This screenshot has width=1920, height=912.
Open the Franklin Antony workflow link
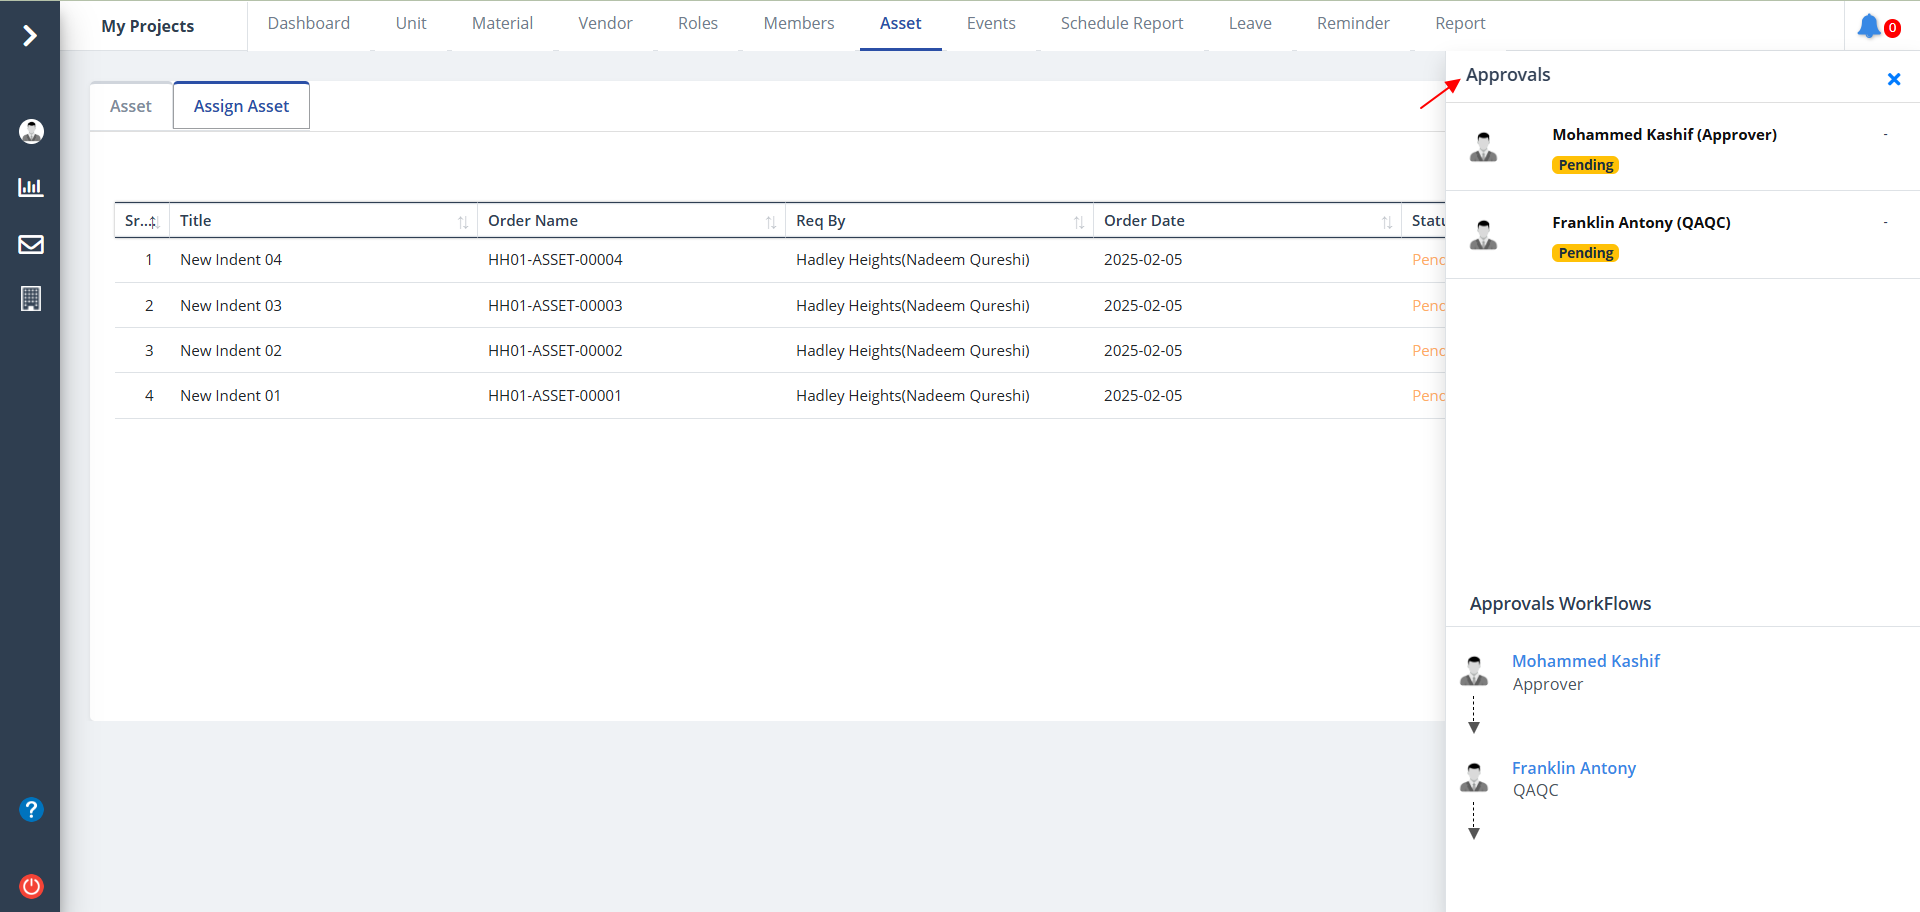coord(1573,768)
